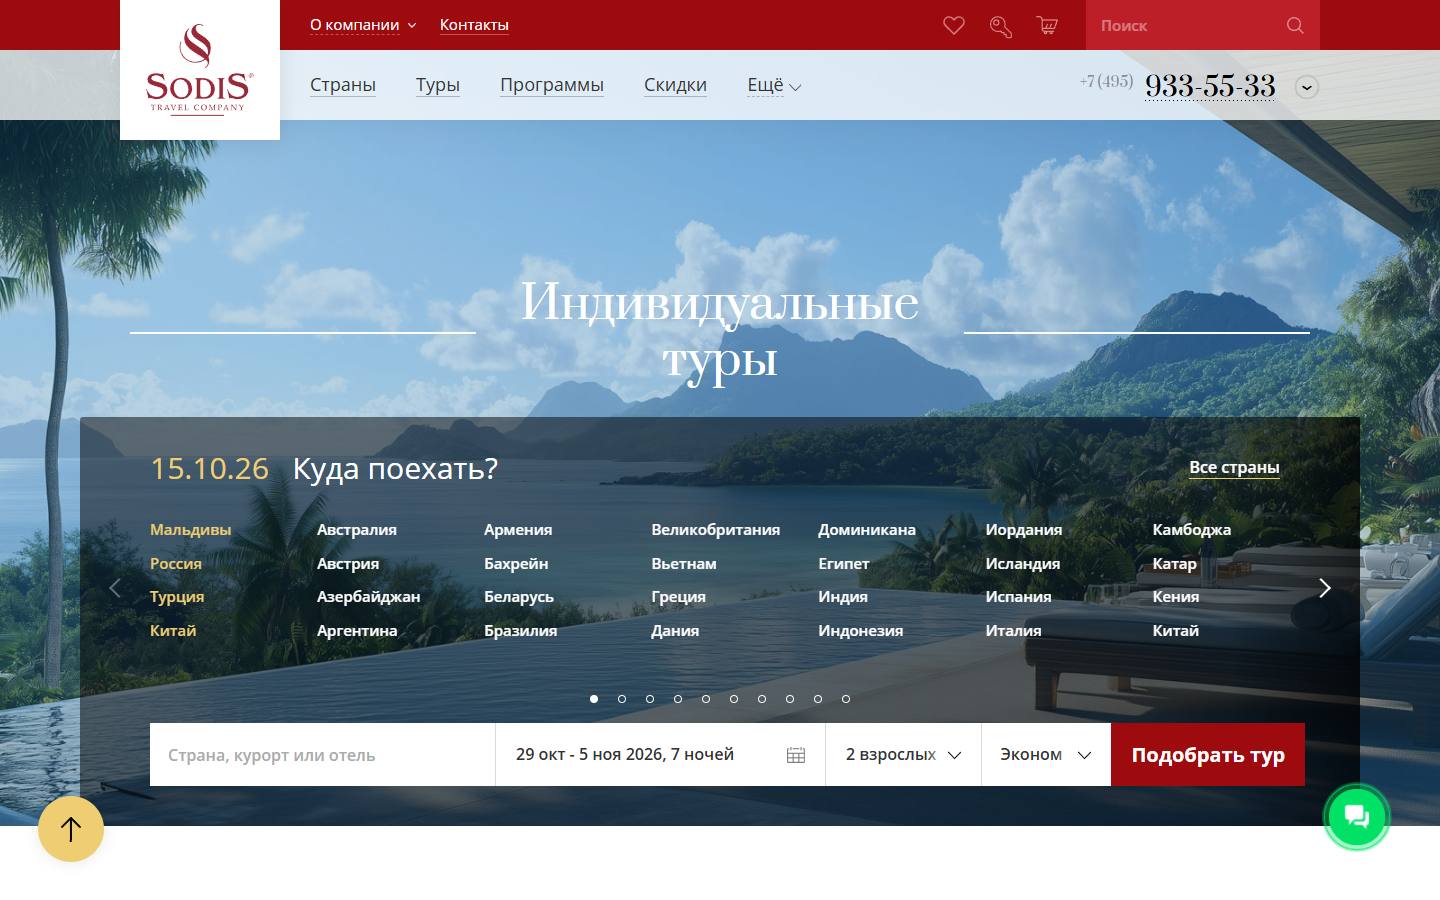Viewport: 1440px width, 900px height.
Task: Open the calendar icon in date field
Action: click(796, 755)
